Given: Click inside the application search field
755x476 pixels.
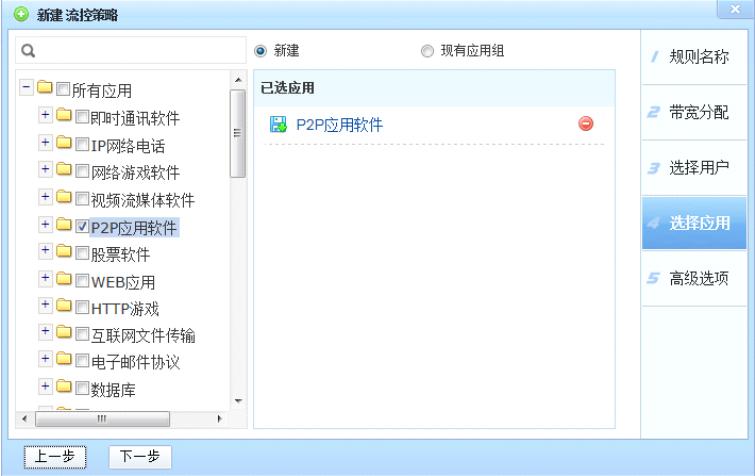Looking at the screenshot, I should (x=130, y=50).
